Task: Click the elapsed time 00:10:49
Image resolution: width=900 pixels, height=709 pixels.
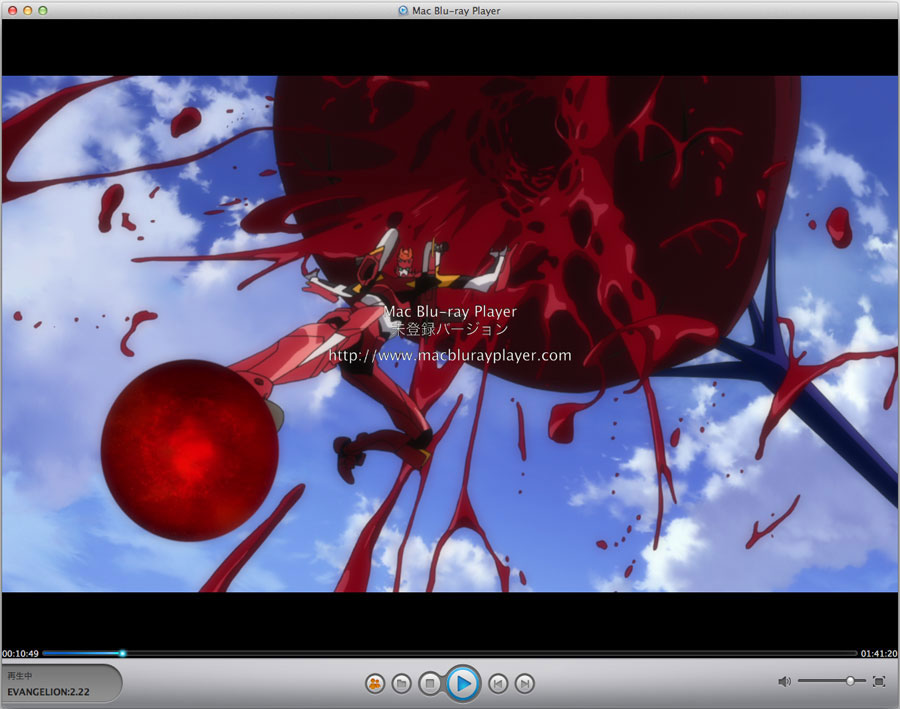Action: click(20, 653)
